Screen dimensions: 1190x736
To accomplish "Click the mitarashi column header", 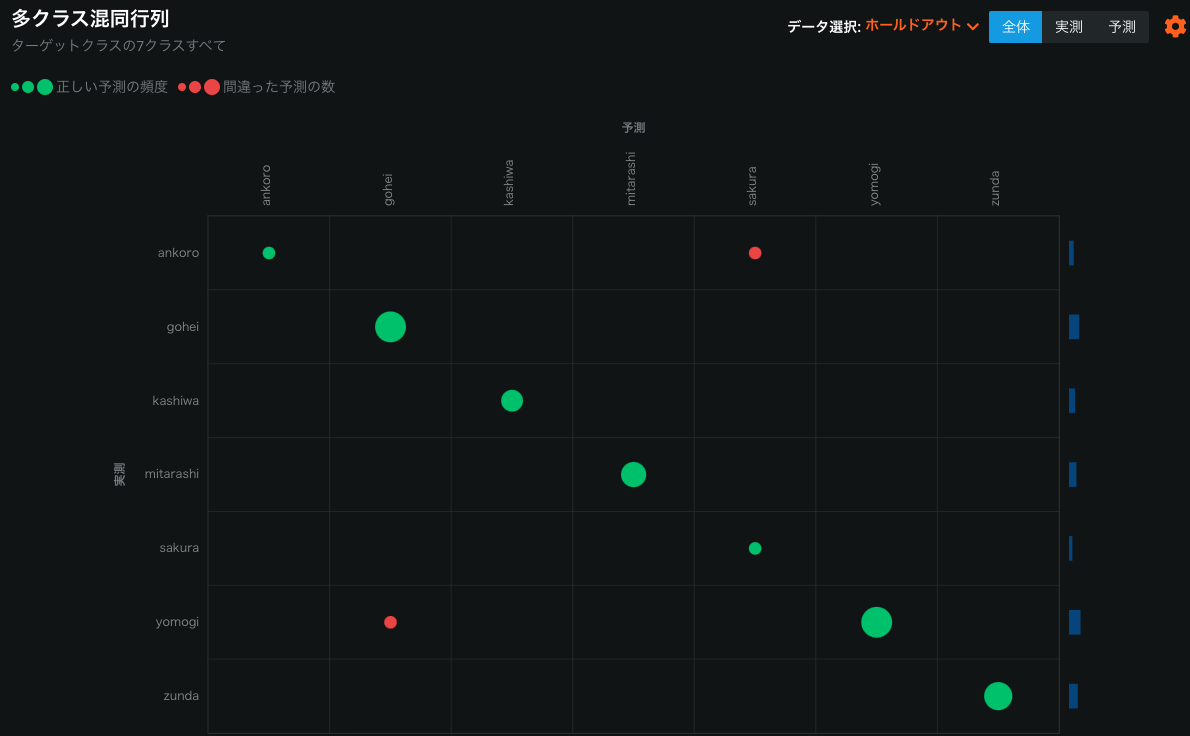I will [x=630, y=179].
